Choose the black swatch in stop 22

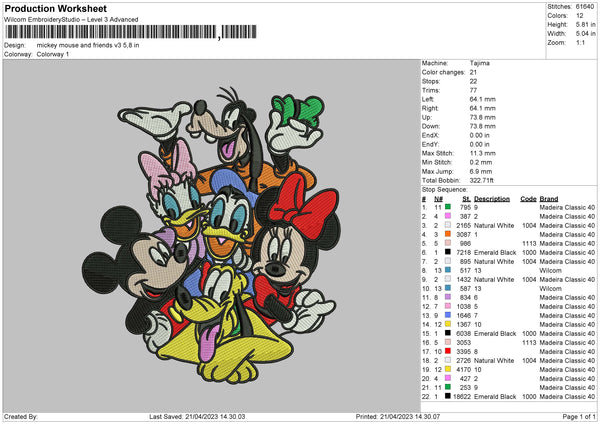[x=447, y=396]
